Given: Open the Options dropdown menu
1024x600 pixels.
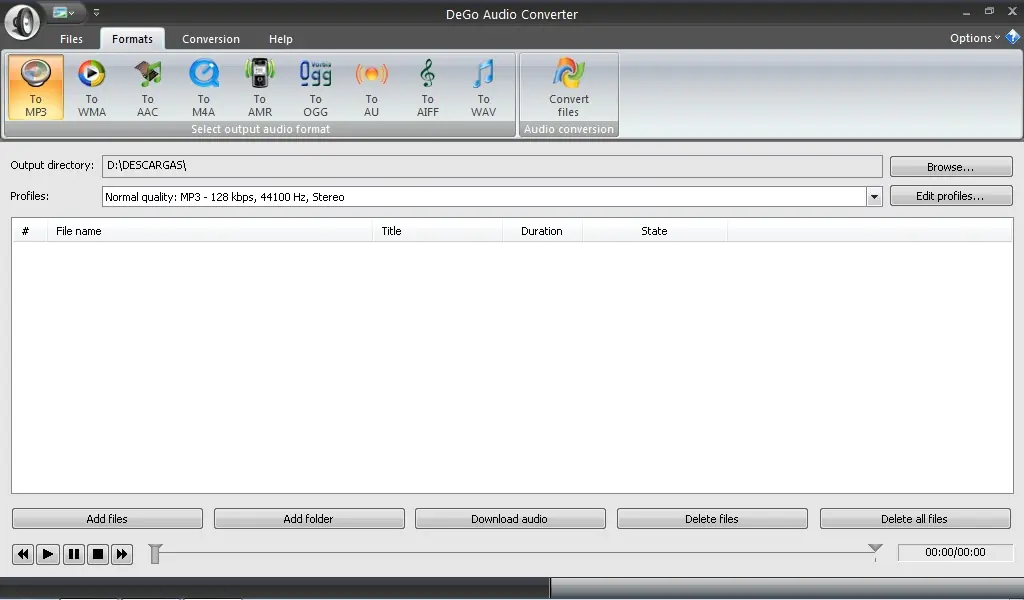Looking at the screenshot, I should point(975,38).
